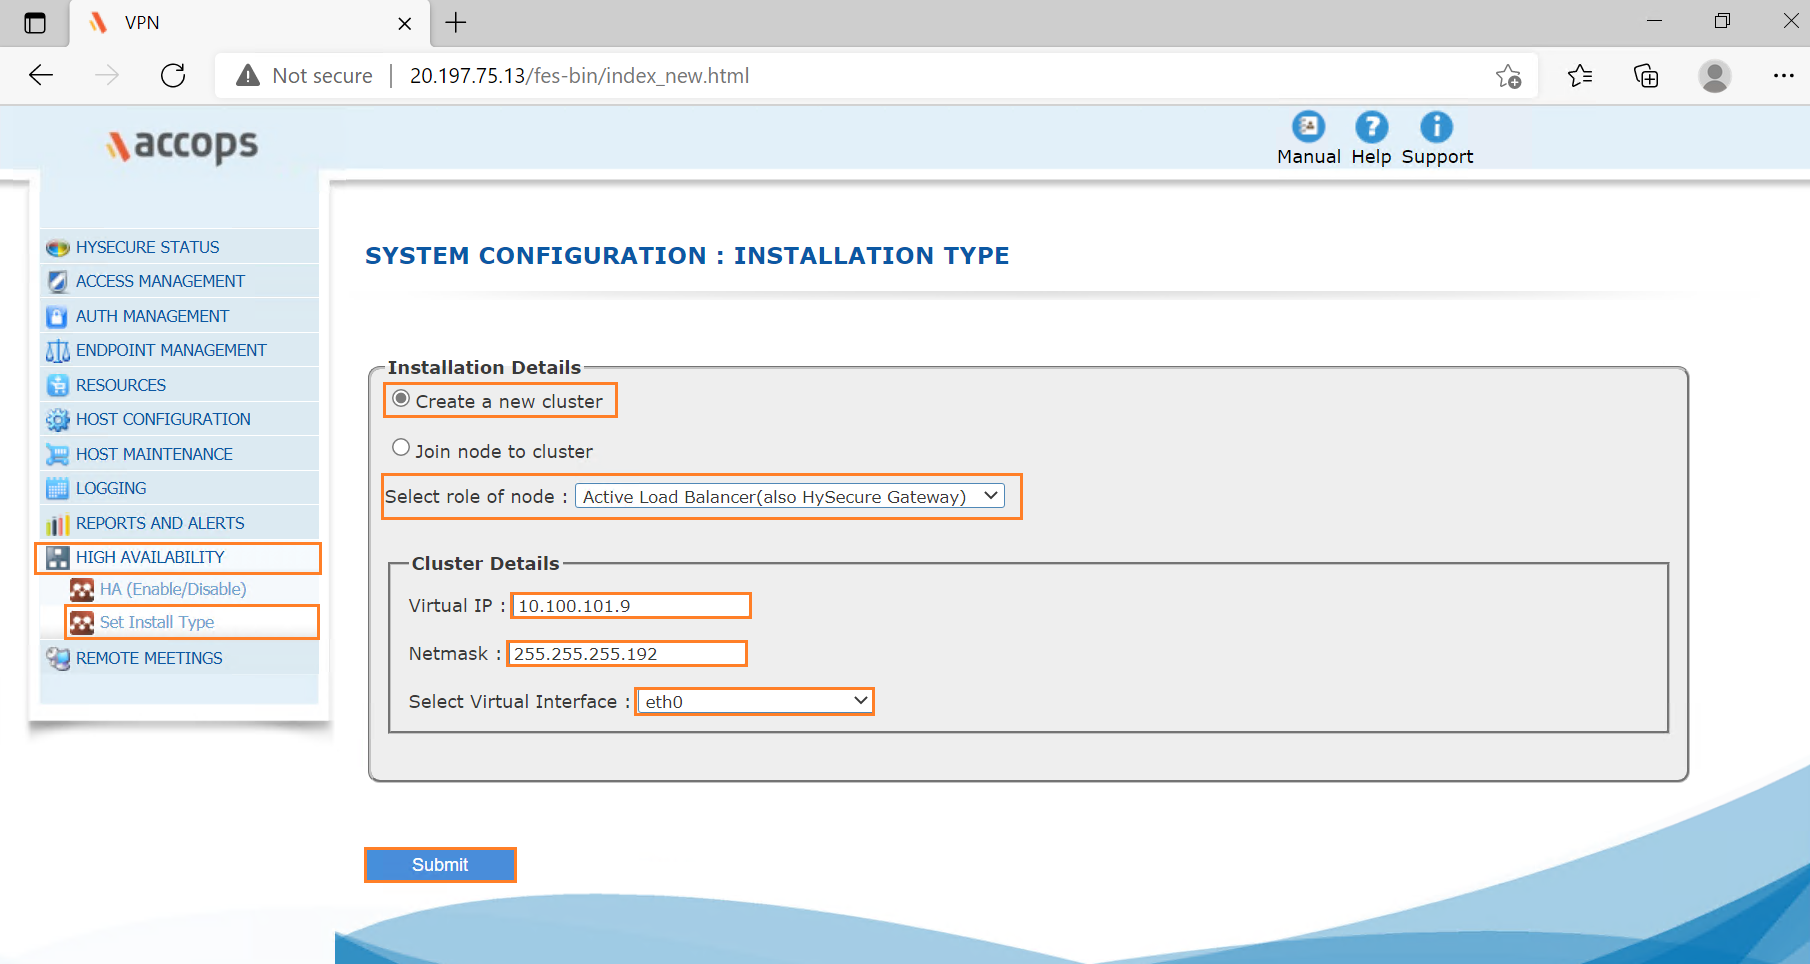Open the Support info icon
Screen dimensions: 1810x964
(x=1436, y=127)
